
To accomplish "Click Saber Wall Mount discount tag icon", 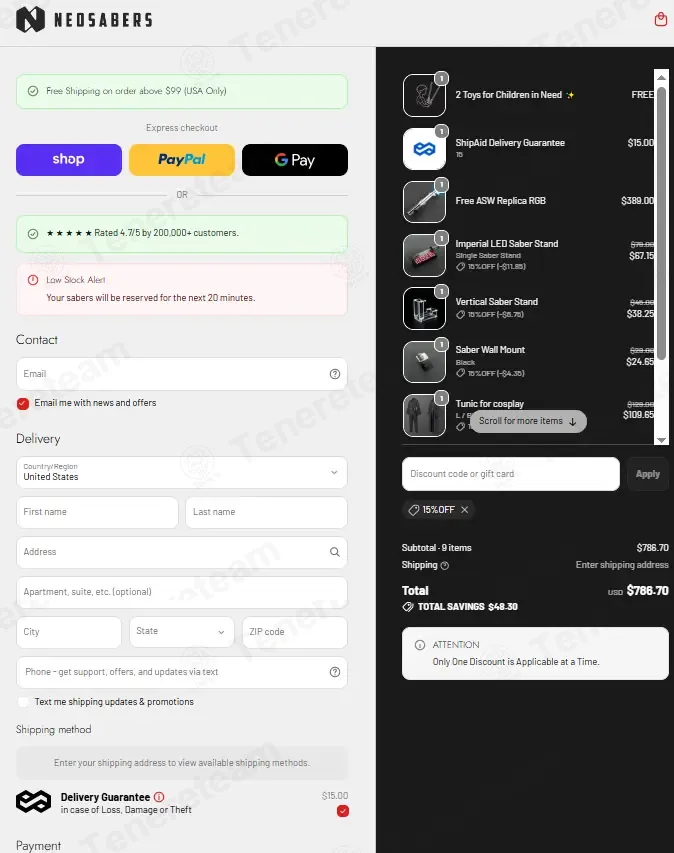I will 460,373.
